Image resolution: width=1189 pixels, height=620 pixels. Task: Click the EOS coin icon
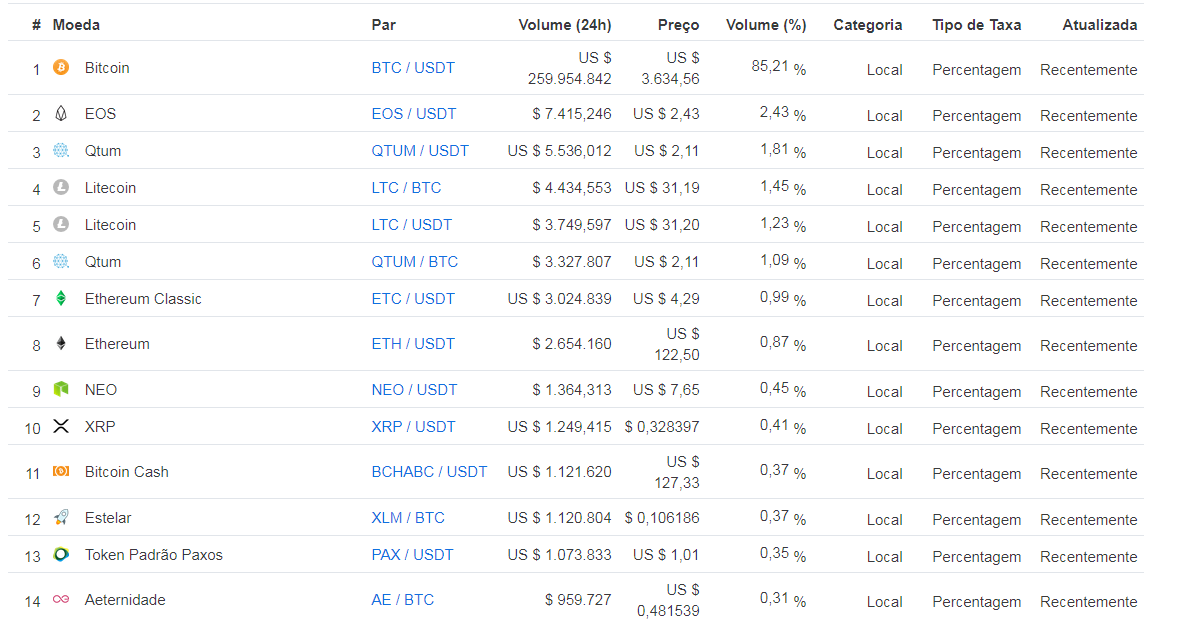[x=61, y=114]
